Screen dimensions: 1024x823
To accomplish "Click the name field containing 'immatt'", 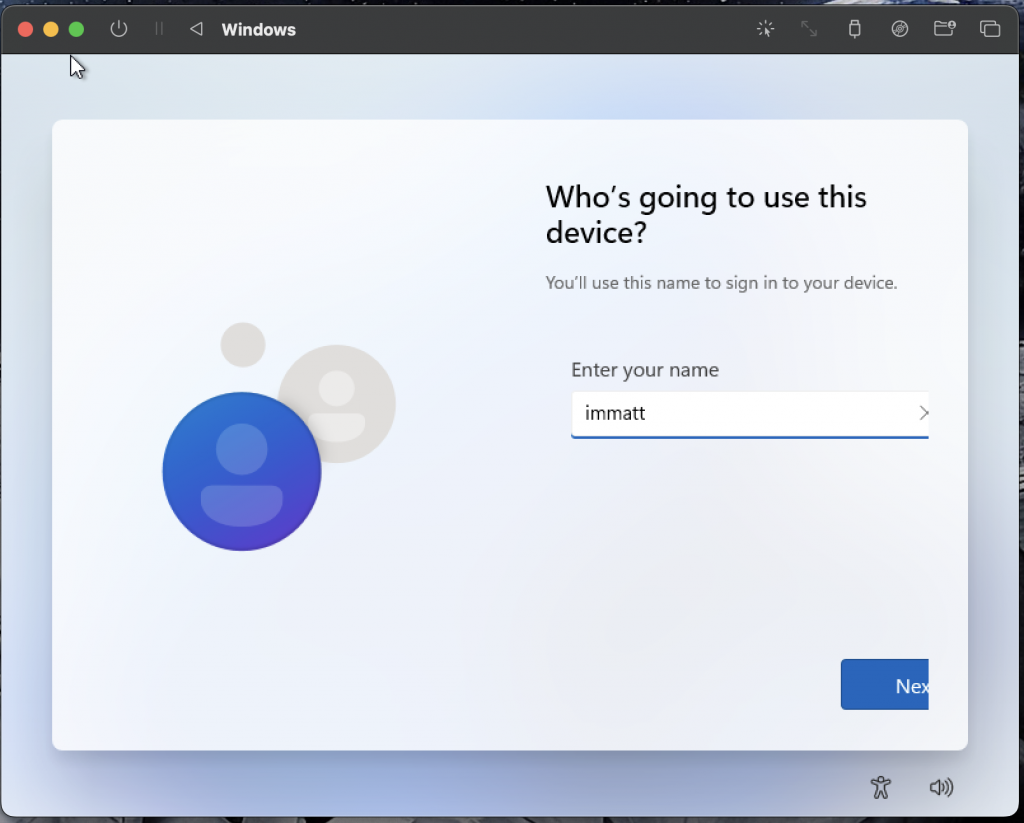I will click(740, 413).
